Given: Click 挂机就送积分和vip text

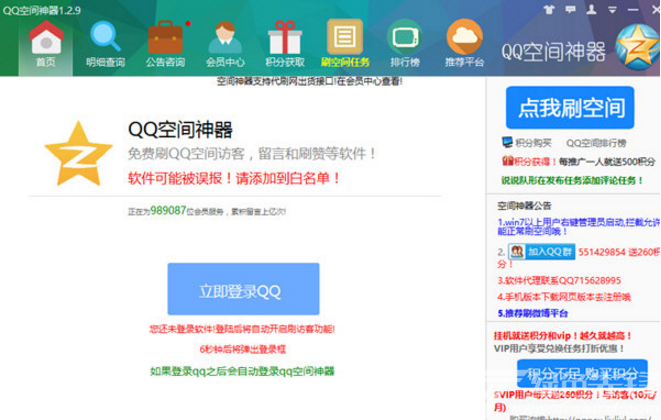Looking at the screenshot, I should pyautogui.click(x=563, y=336).
